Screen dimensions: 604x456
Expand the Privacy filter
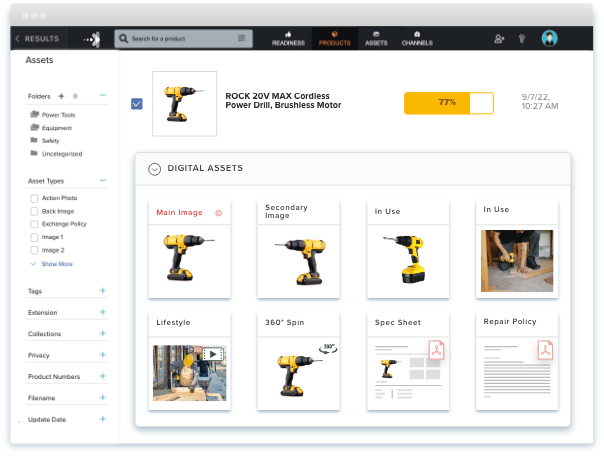coord(102,355)
